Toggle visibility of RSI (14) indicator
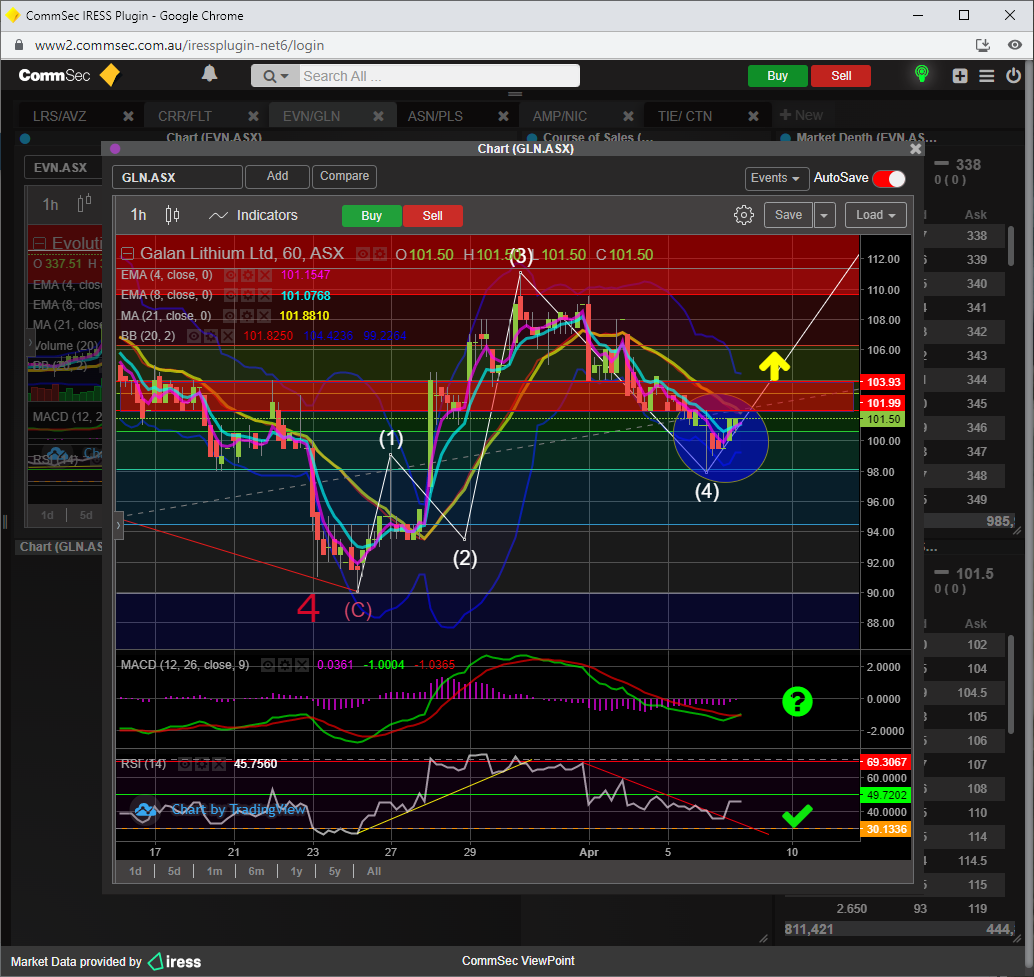The image size is (1034, 977). [185, 764]
